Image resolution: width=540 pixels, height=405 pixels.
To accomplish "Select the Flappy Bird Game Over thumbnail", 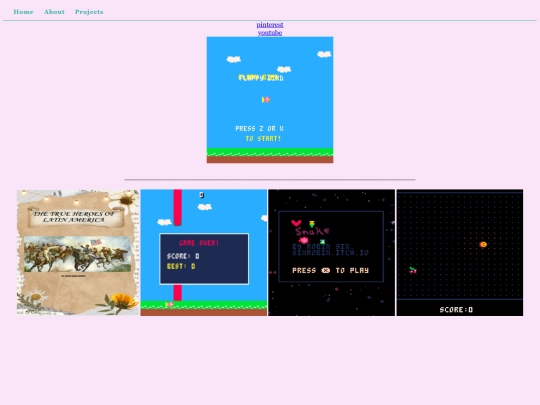I will 204,252.
